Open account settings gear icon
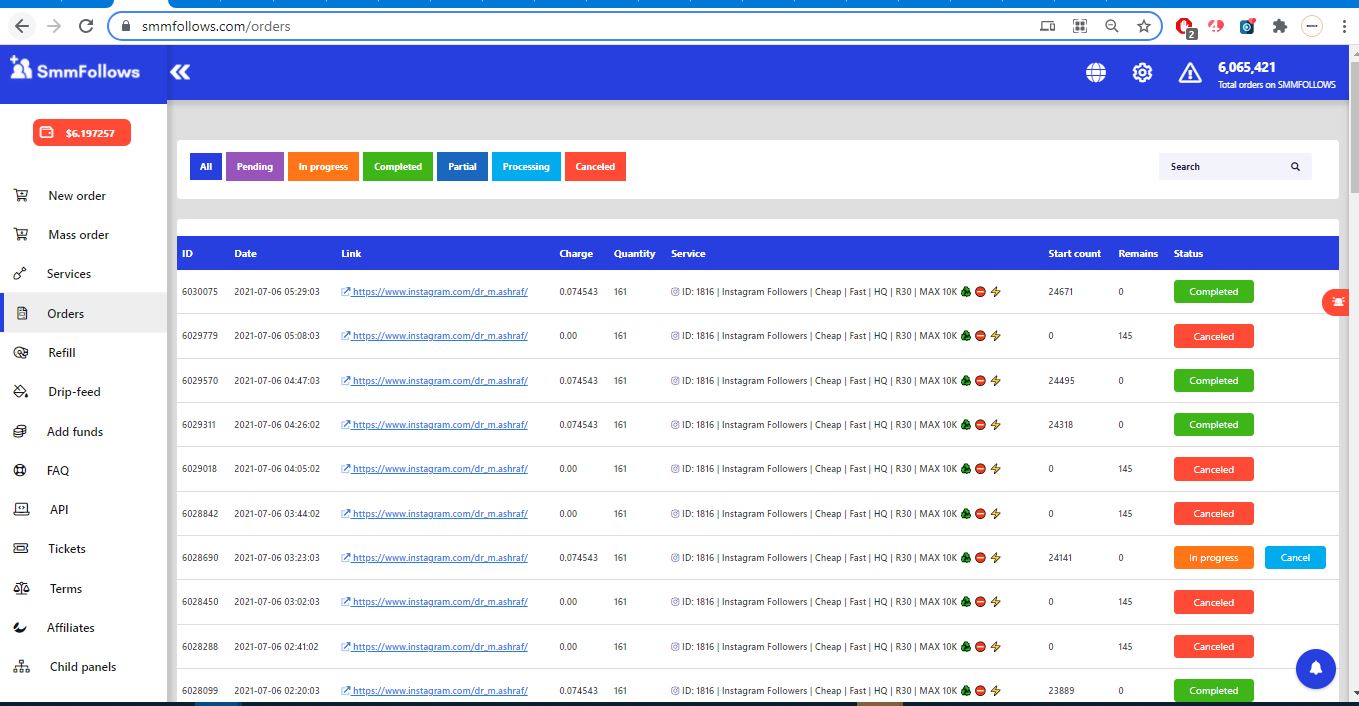 1142,72
